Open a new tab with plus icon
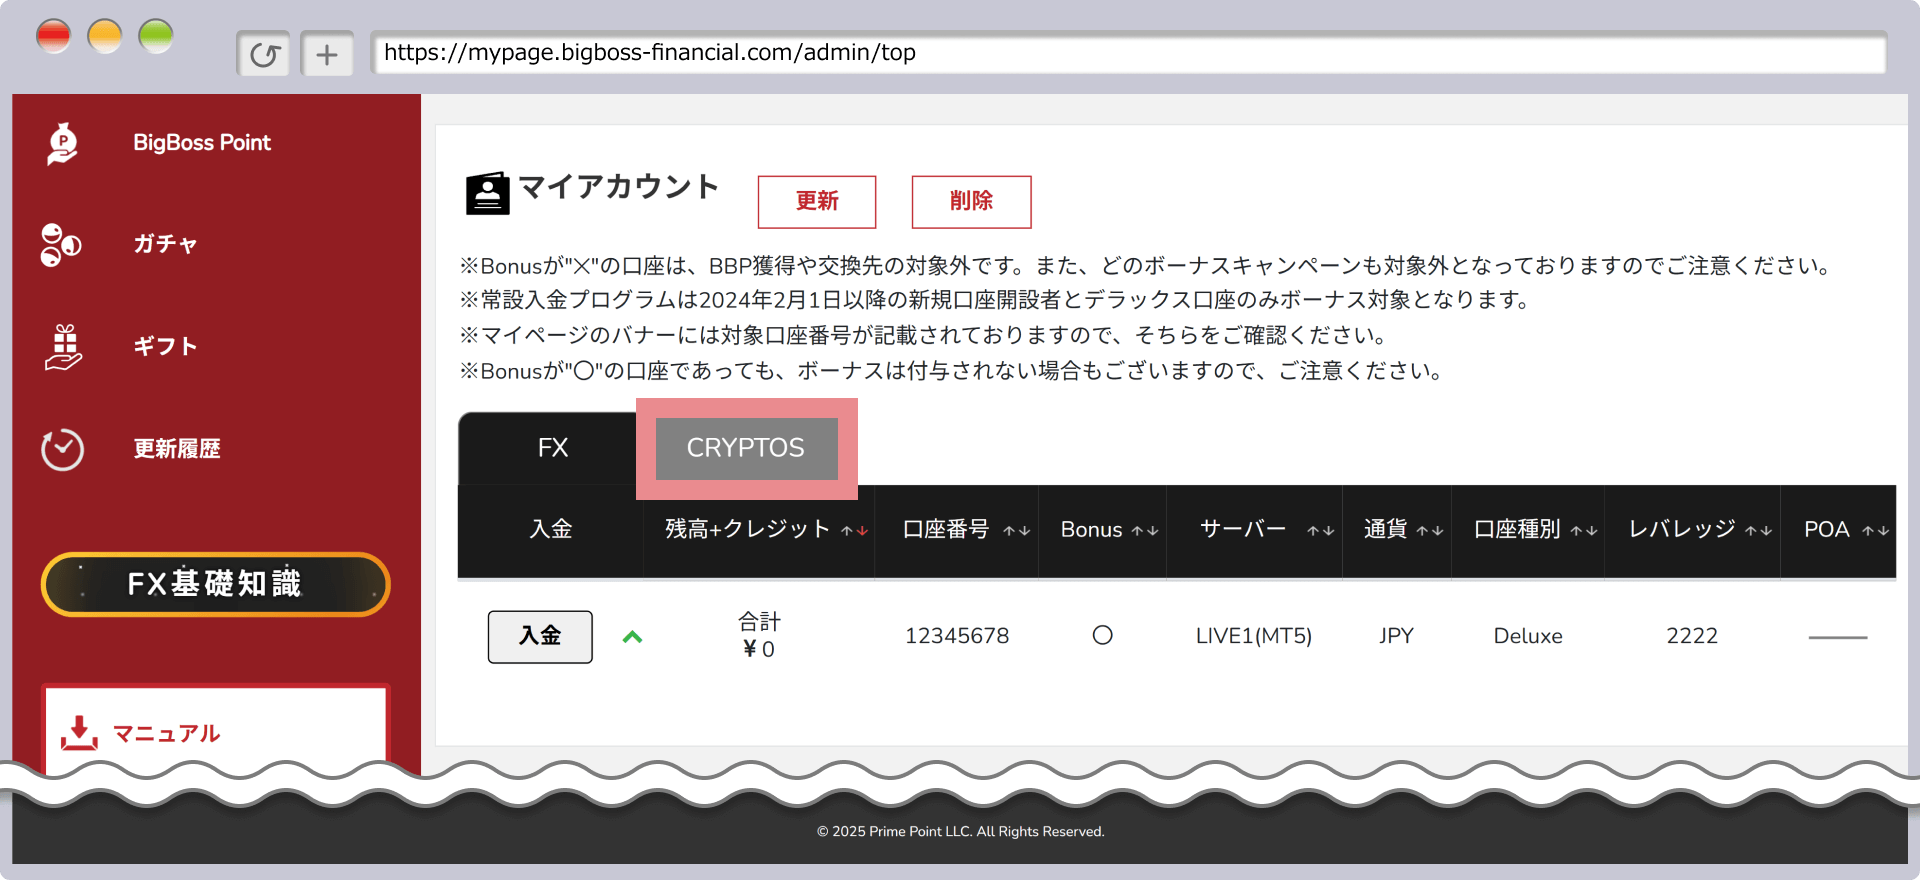The image size is (1920, 880). (327, 54)
